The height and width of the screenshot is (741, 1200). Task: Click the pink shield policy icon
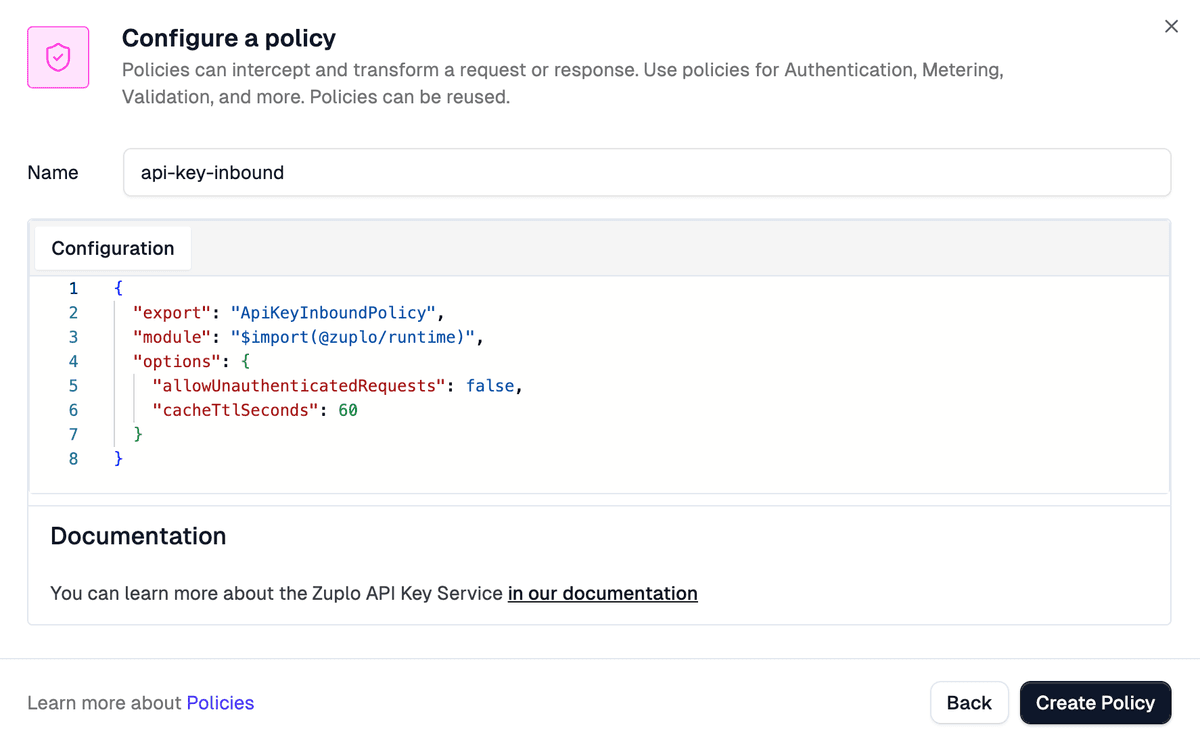[x=57, y=57]
